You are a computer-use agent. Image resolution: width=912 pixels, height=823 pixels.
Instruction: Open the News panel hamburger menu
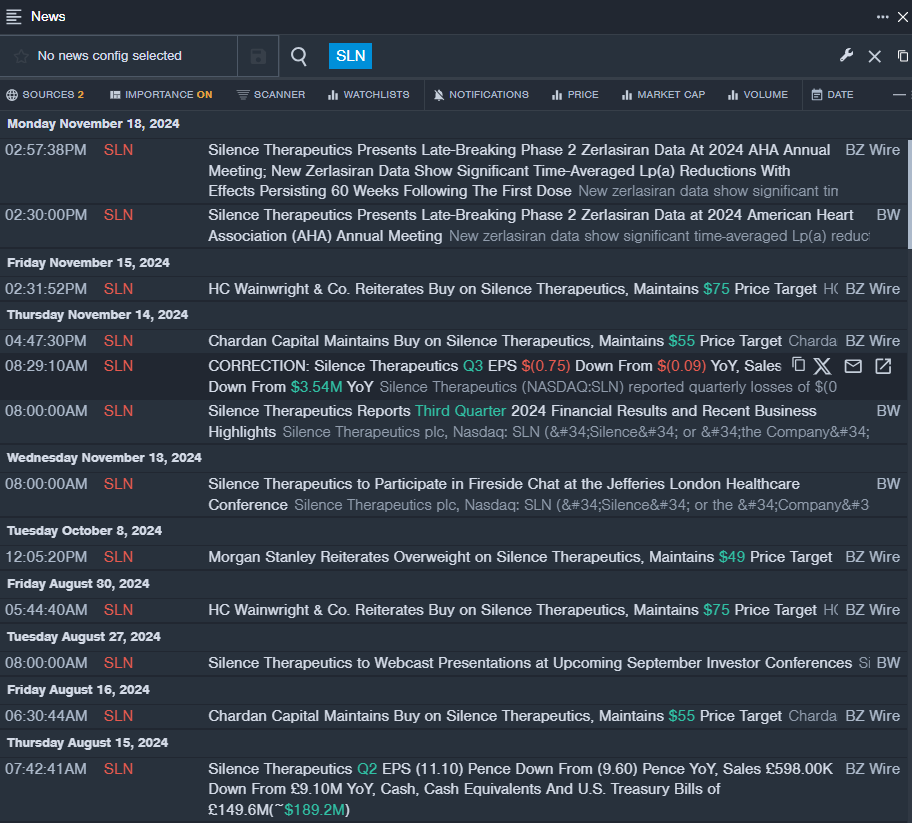[14, 16]
